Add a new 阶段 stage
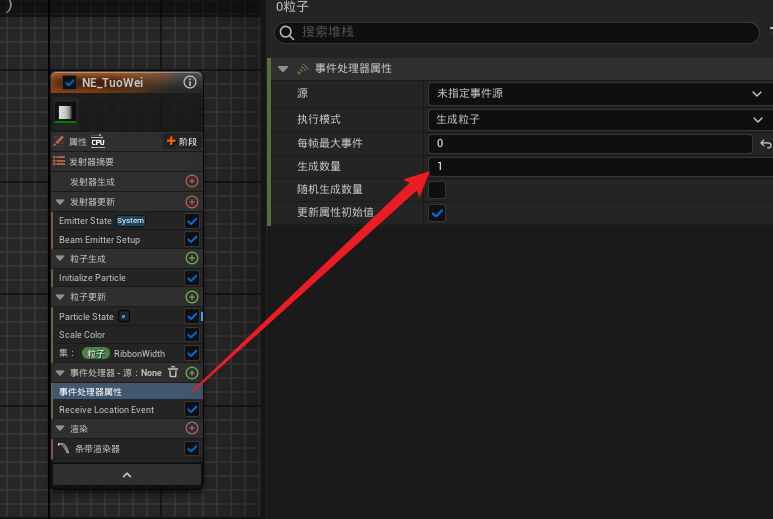Screen dimensions: 773x519 coord(181,141)
